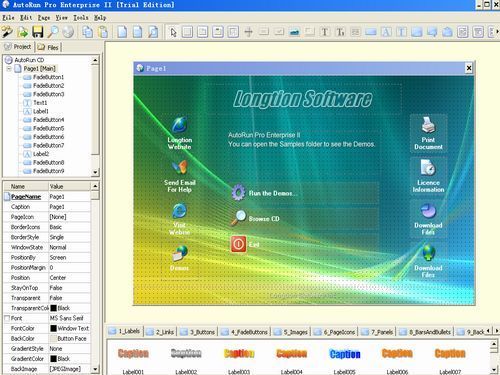The width and height of the screenshot is (500, 375).
Task: Open the 4_FadeButtons tab
Action: click(x=245, y=332)
